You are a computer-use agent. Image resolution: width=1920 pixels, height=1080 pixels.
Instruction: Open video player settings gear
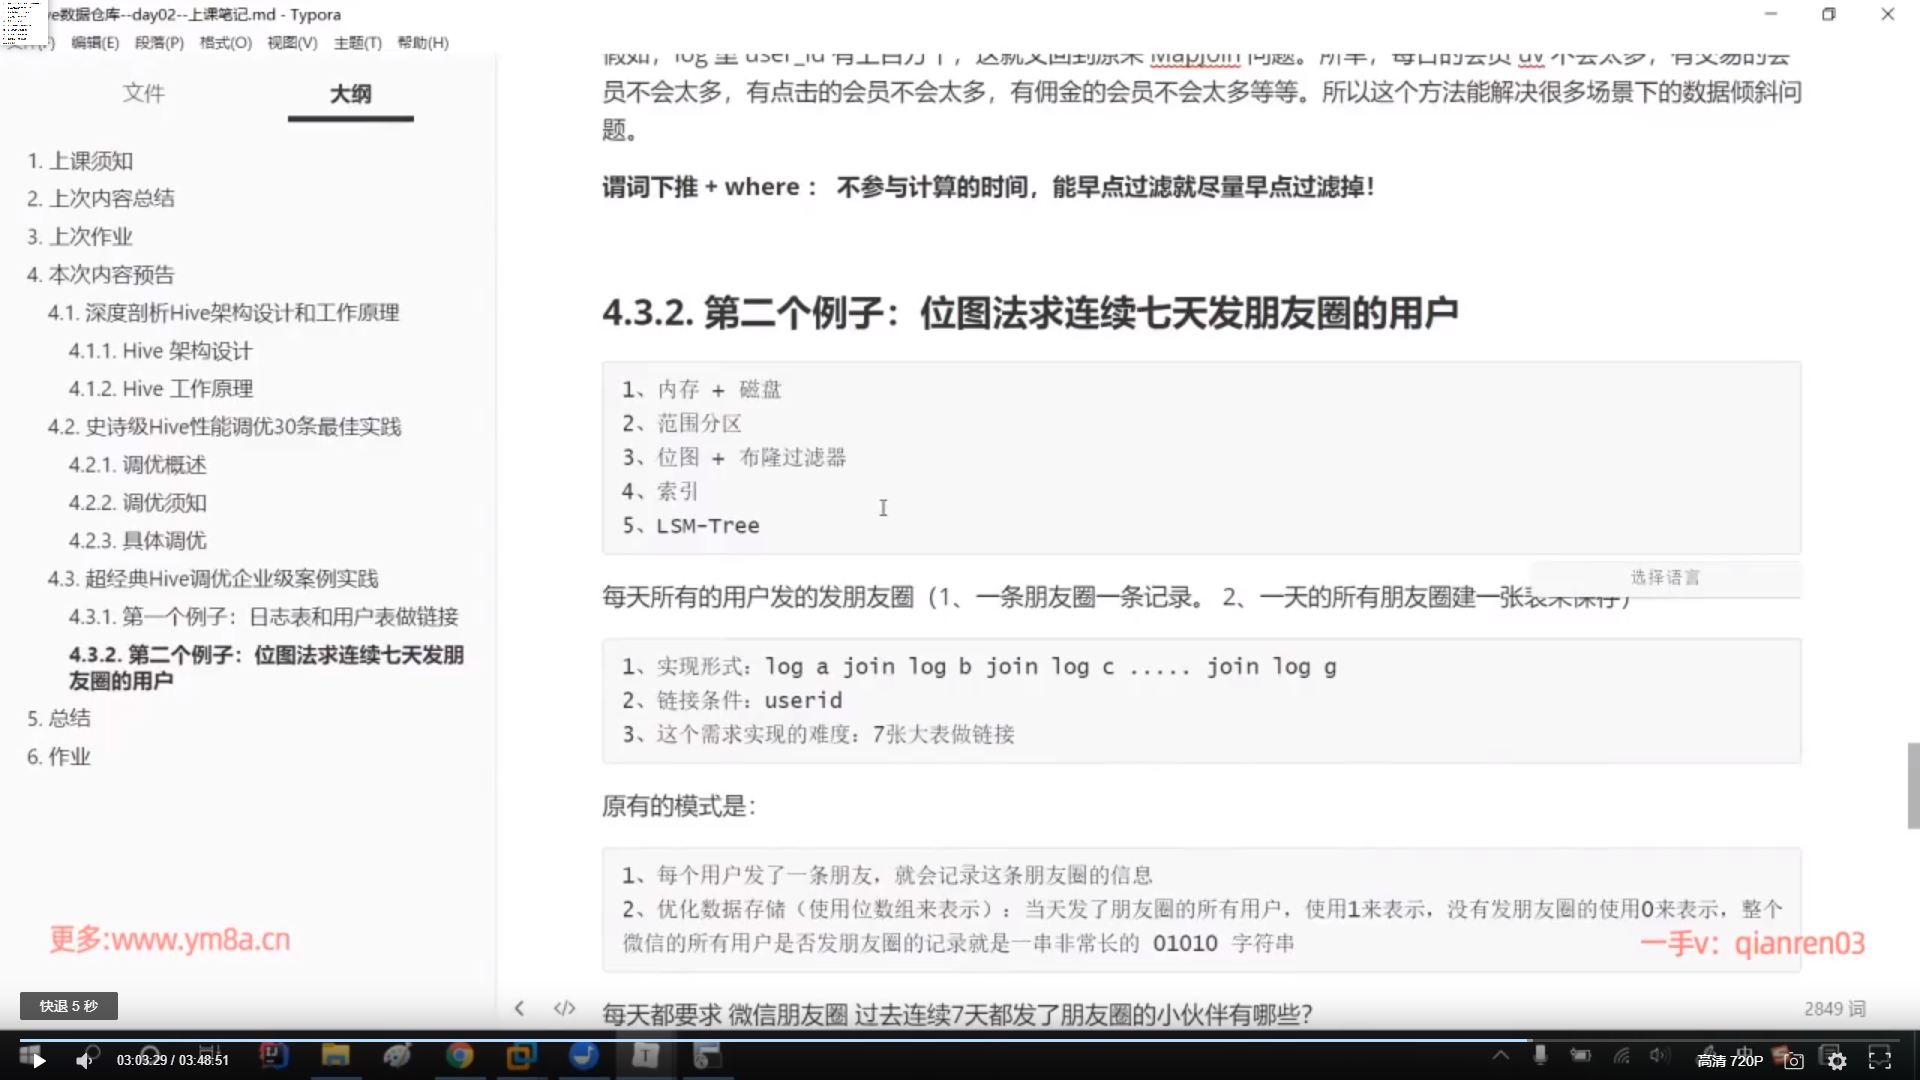pos(1837,1061)
